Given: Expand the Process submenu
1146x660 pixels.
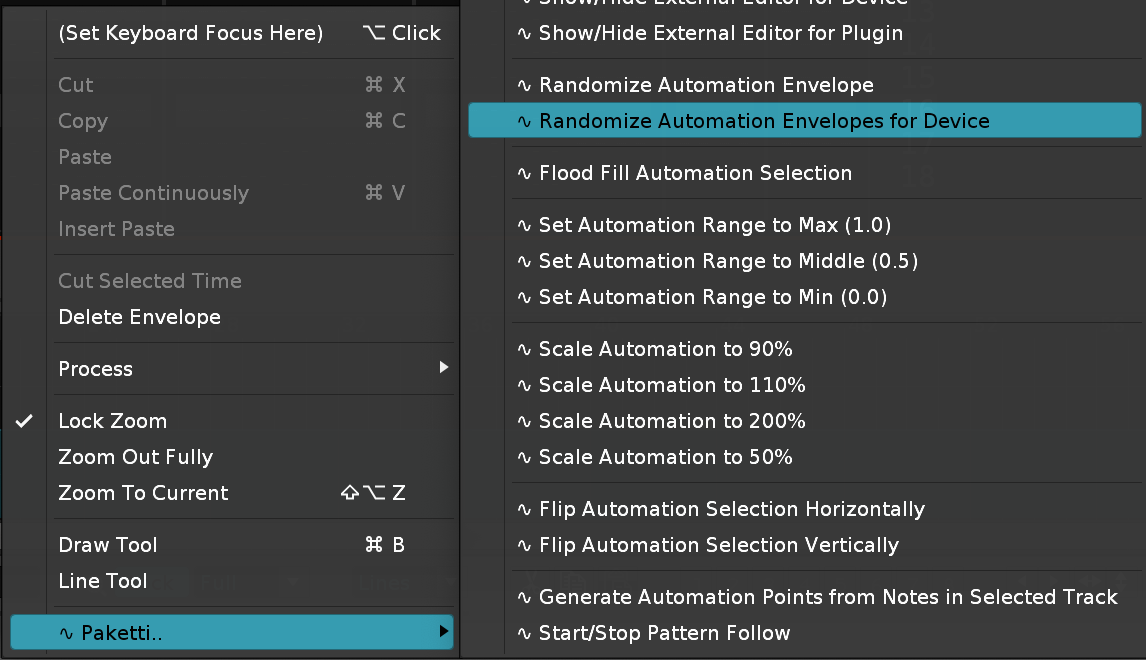Looking at the screenshot, I should pyautogui.click(x=96, y=369).
